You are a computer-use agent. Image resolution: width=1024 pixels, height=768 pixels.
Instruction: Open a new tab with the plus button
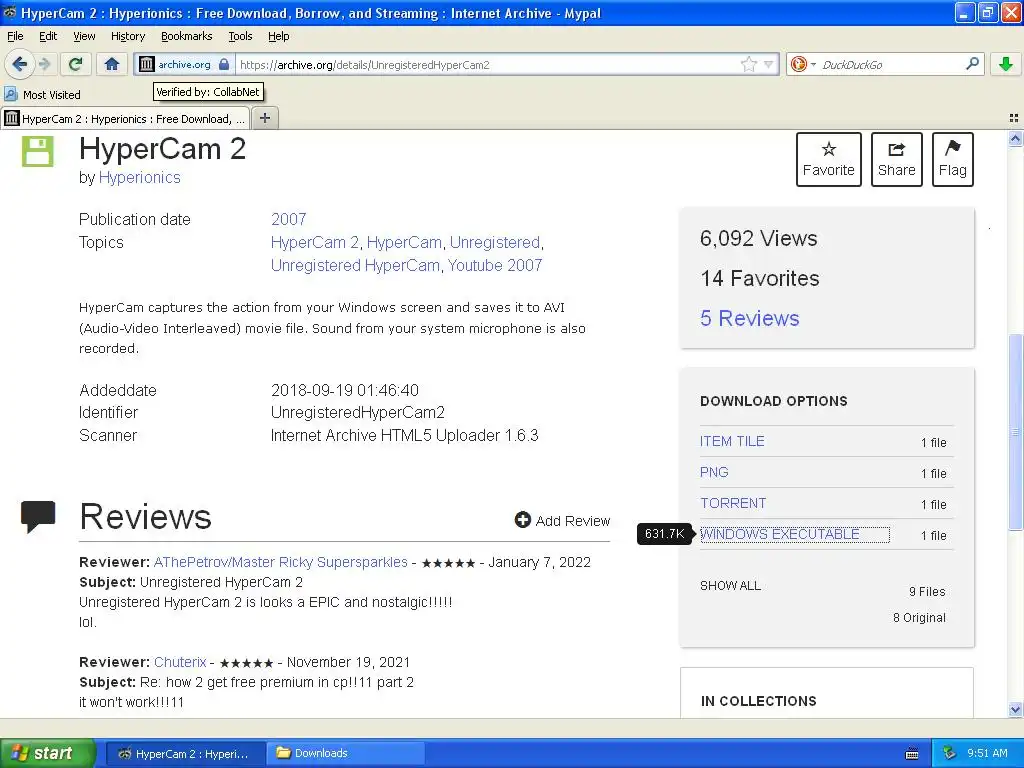(x=264, y=118)
